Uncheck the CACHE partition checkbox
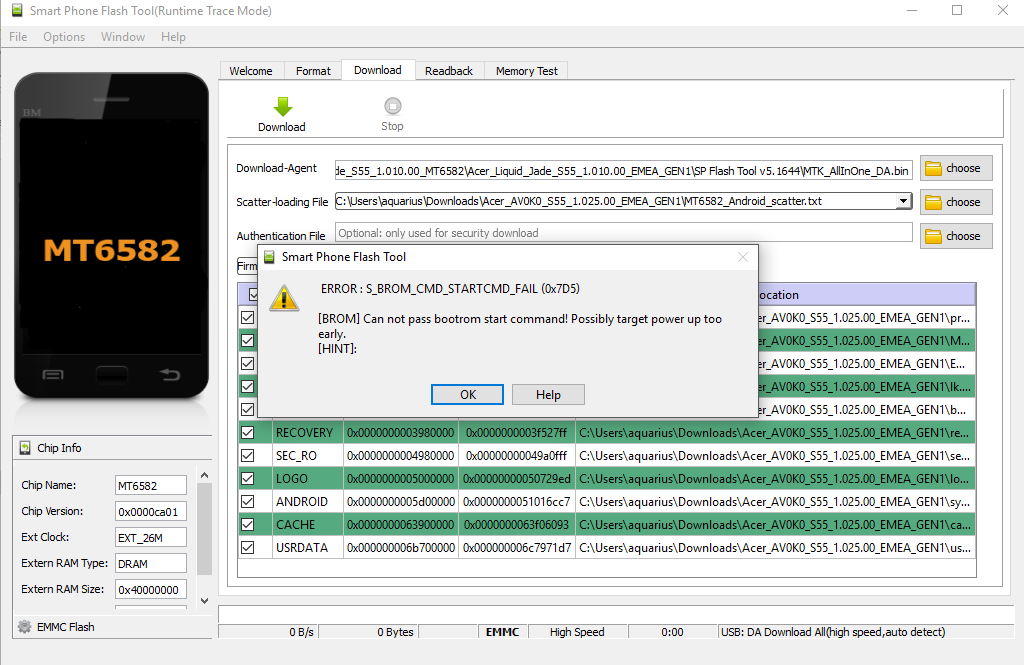The image size is (1024, 665). 248,525
